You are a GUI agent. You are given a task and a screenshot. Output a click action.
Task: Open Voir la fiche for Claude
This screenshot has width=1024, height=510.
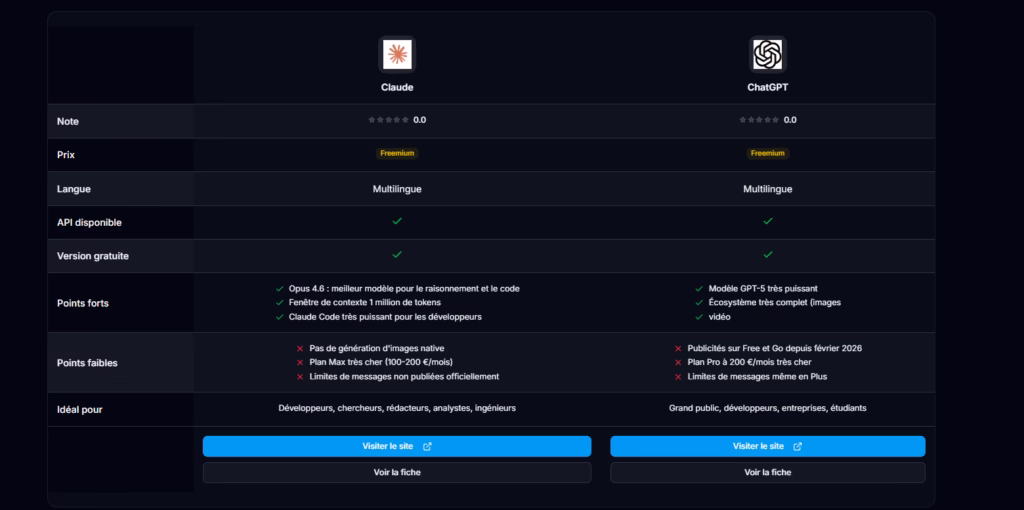[x=397, y=473]
